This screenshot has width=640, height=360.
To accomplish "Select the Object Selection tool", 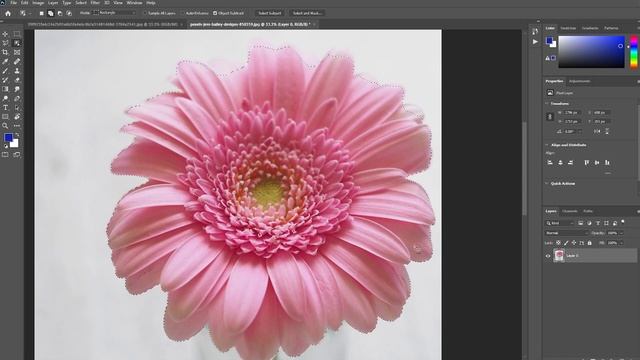I will [17, 43].
